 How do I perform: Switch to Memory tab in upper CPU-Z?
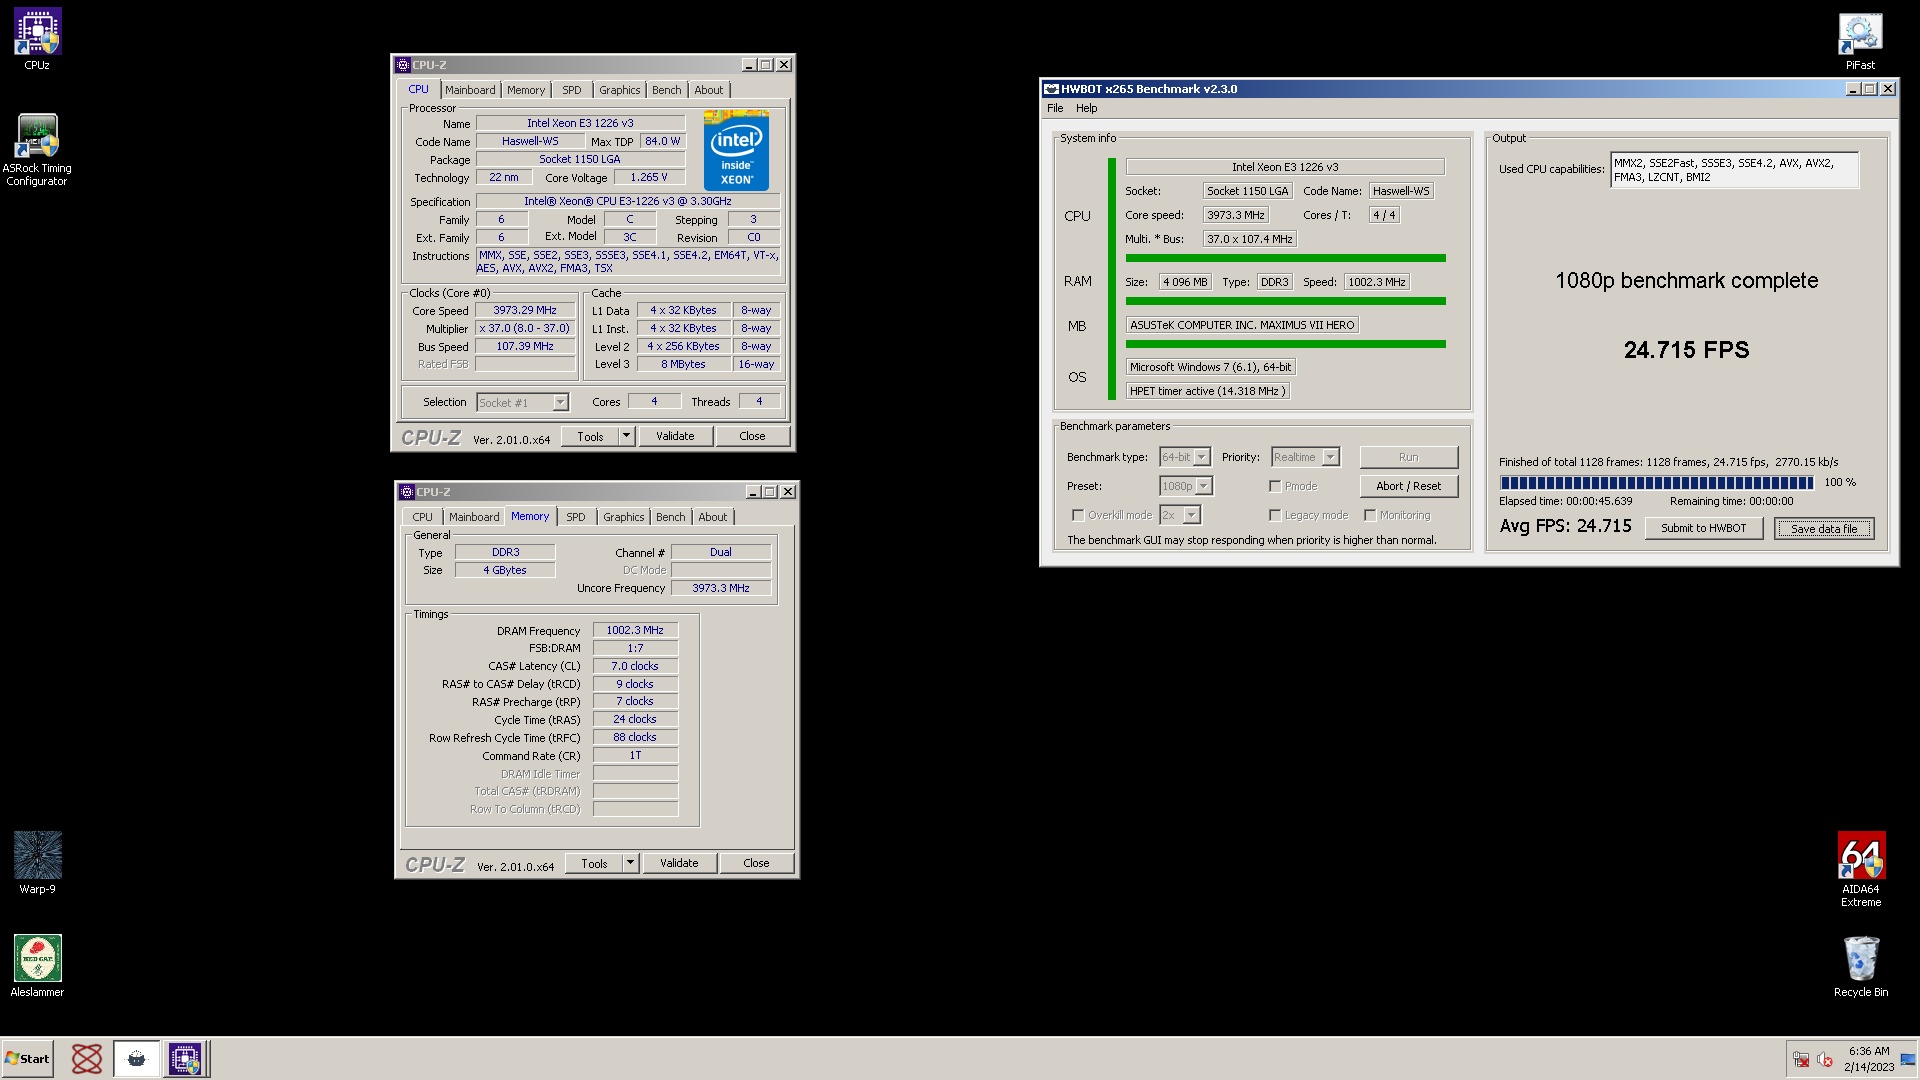tap(526, 90)
